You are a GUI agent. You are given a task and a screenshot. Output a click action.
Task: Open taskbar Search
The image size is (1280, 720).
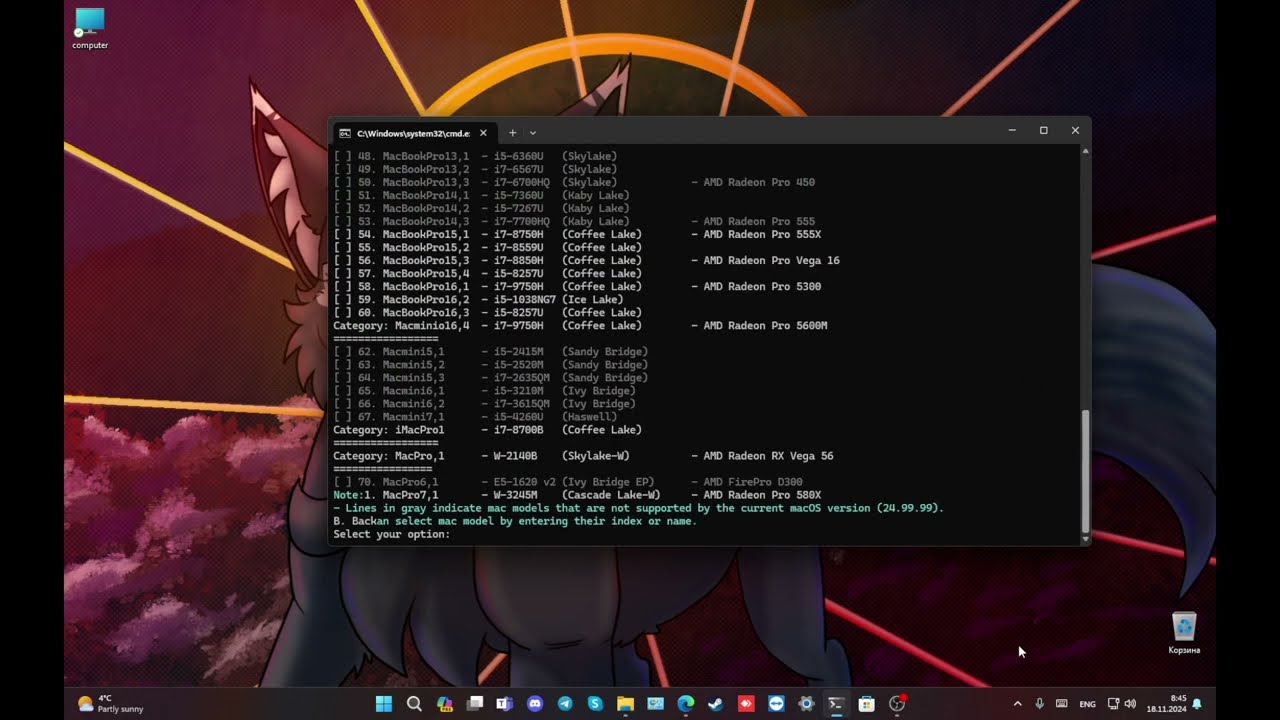(x=414, y=704)
